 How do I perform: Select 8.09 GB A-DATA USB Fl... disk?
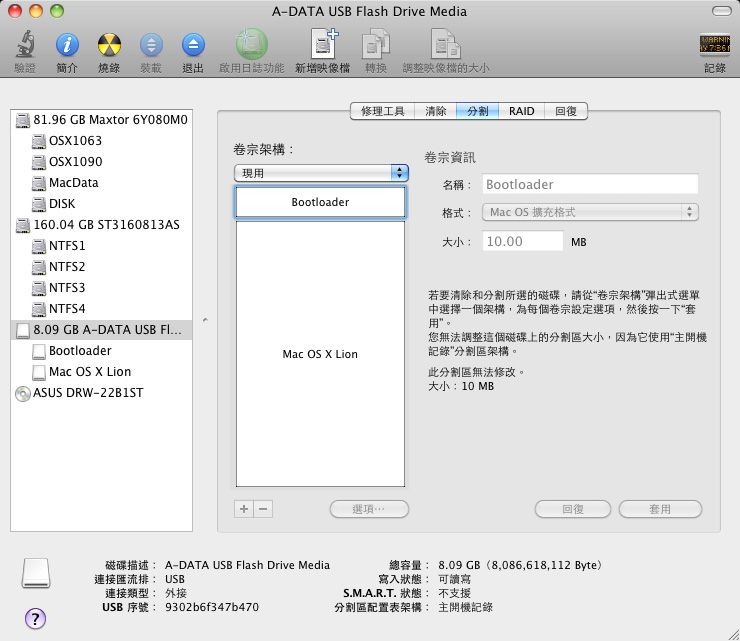pos(101,330)
